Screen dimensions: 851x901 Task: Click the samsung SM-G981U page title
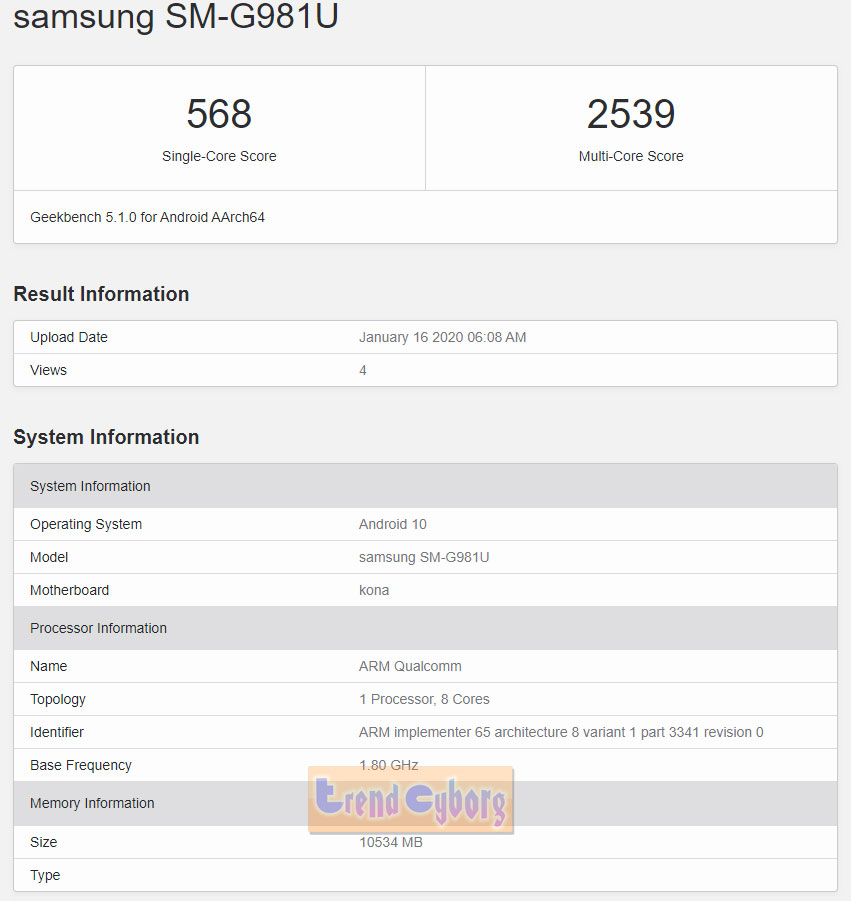175,17
